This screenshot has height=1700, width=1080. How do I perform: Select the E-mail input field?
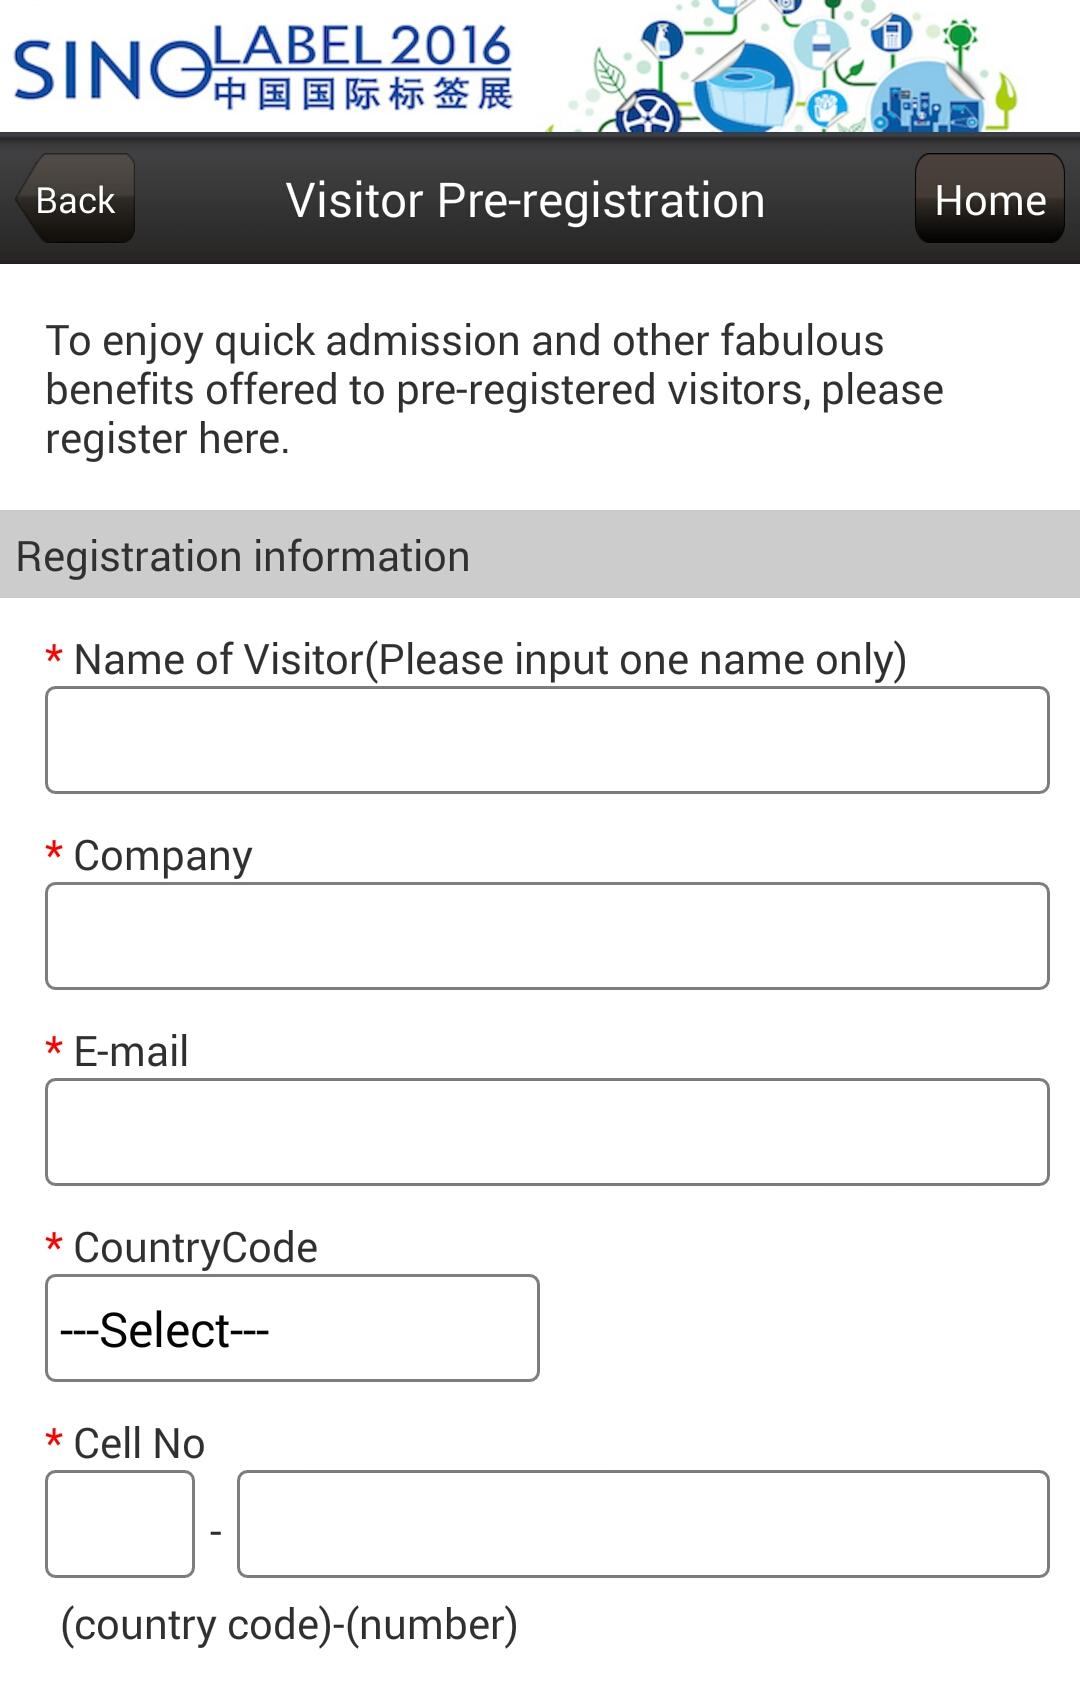tap(547, 1132)
